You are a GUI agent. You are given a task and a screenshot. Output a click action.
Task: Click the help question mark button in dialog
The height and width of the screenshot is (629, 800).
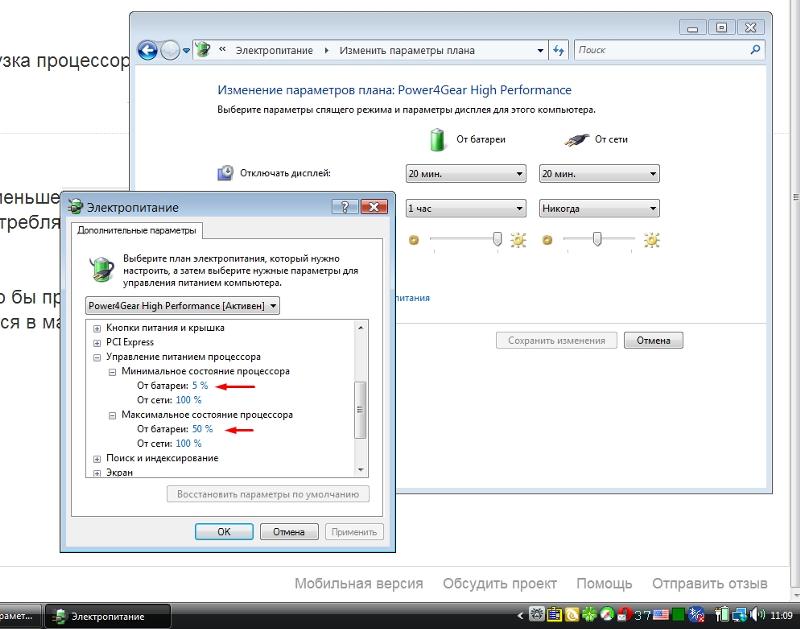[x=344, y=207]
